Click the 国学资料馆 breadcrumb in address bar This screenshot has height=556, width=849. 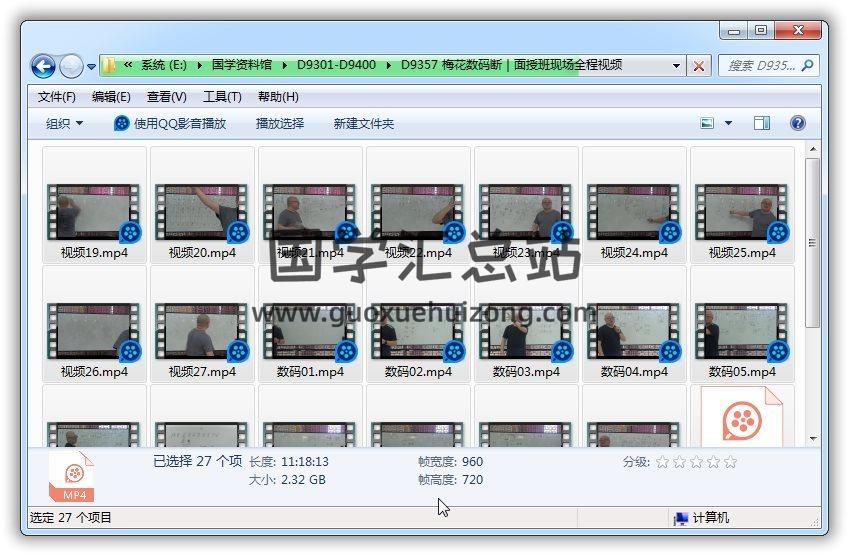coord(244,66)
